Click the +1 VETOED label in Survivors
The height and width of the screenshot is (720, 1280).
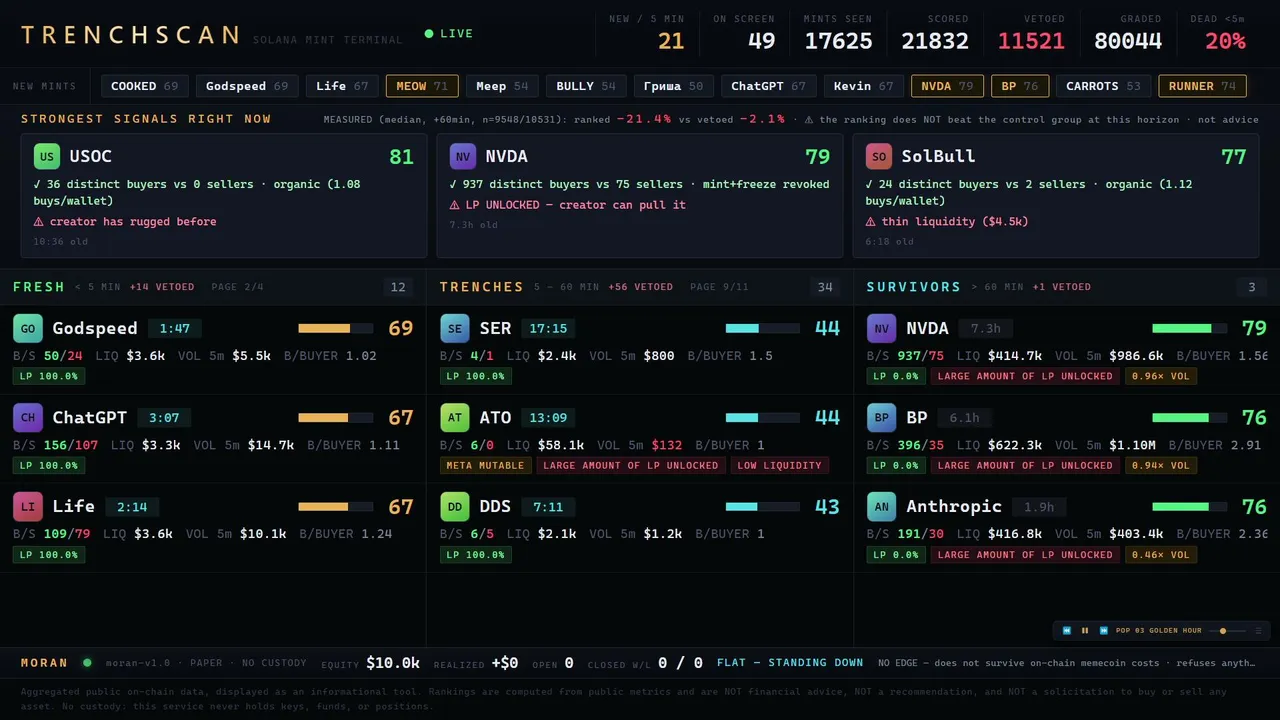click(x=1061, y=287)
